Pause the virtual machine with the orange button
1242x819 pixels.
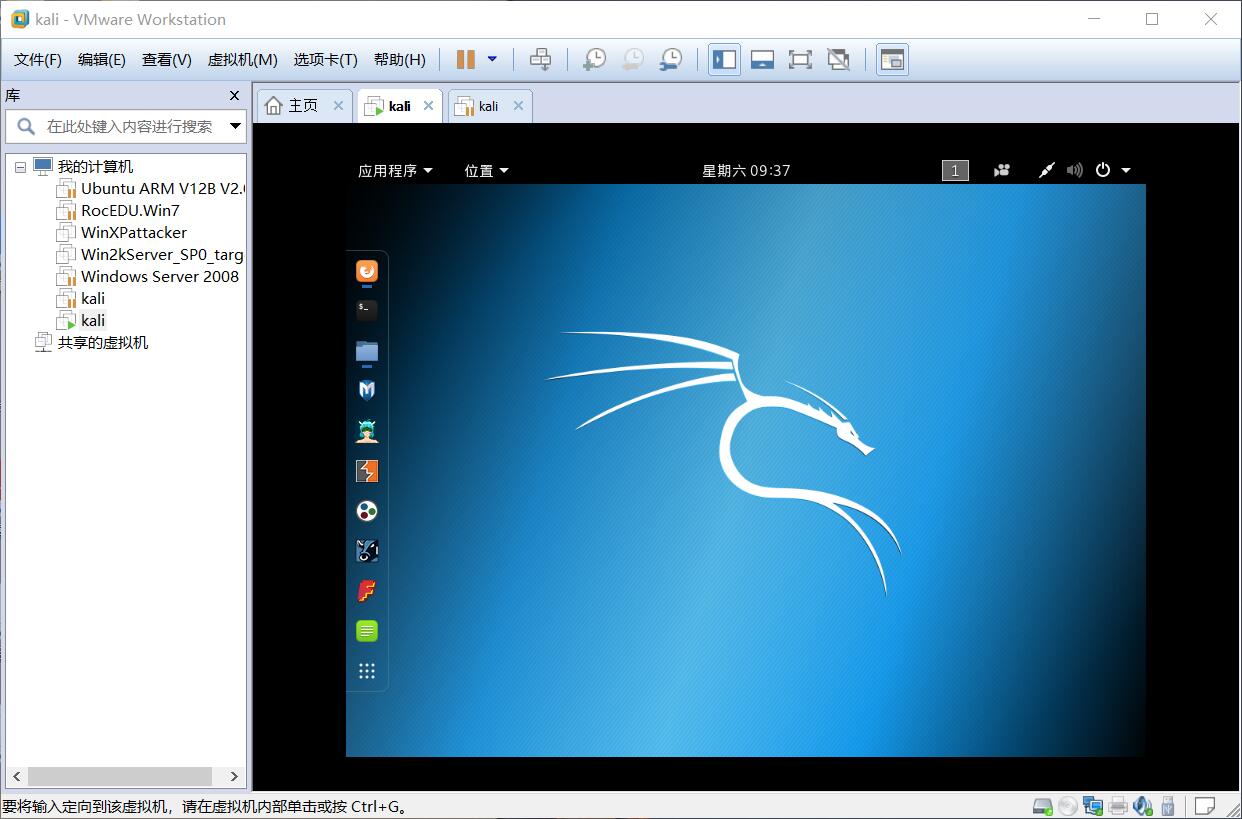[x=465, y=60]
